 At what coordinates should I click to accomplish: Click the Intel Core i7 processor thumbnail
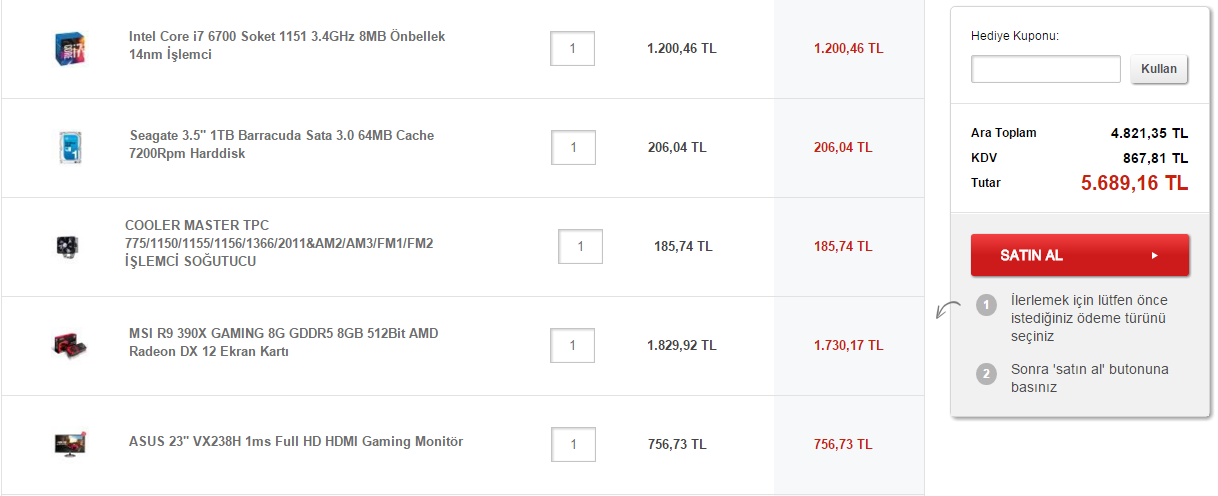click(69, 49)
